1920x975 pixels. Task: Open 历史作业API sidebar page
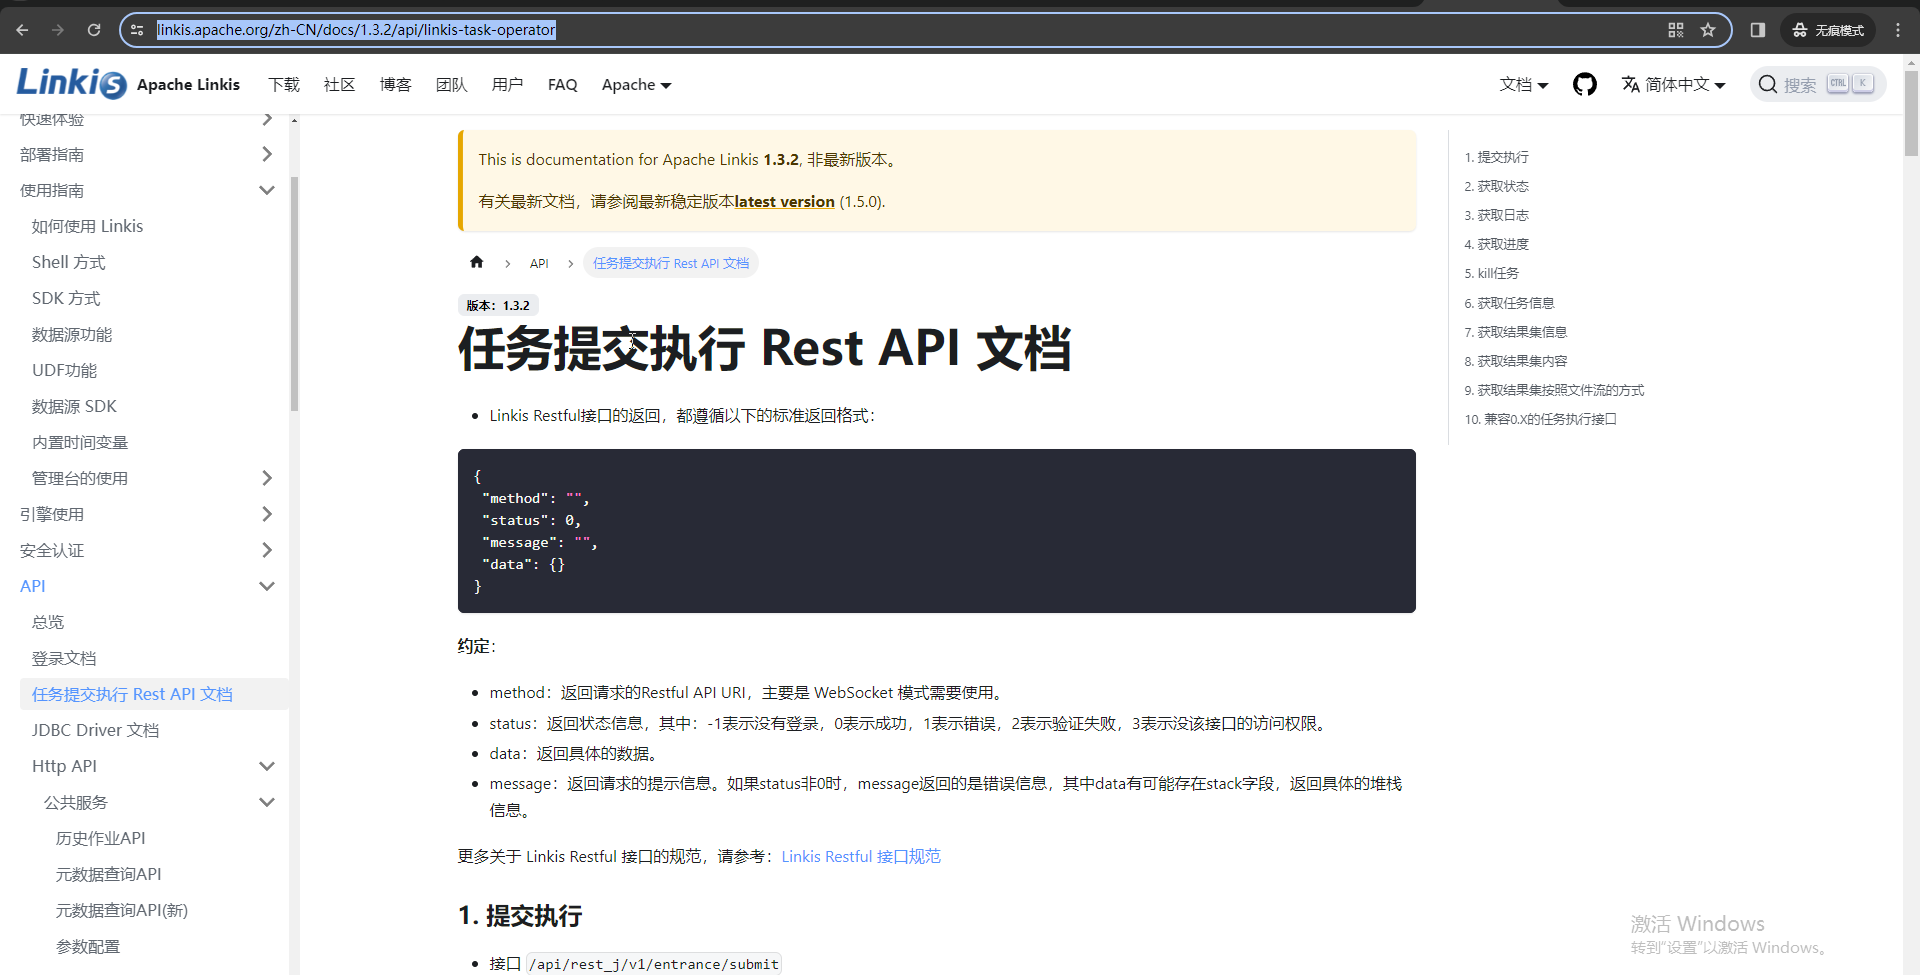click(x=101, y=838)
